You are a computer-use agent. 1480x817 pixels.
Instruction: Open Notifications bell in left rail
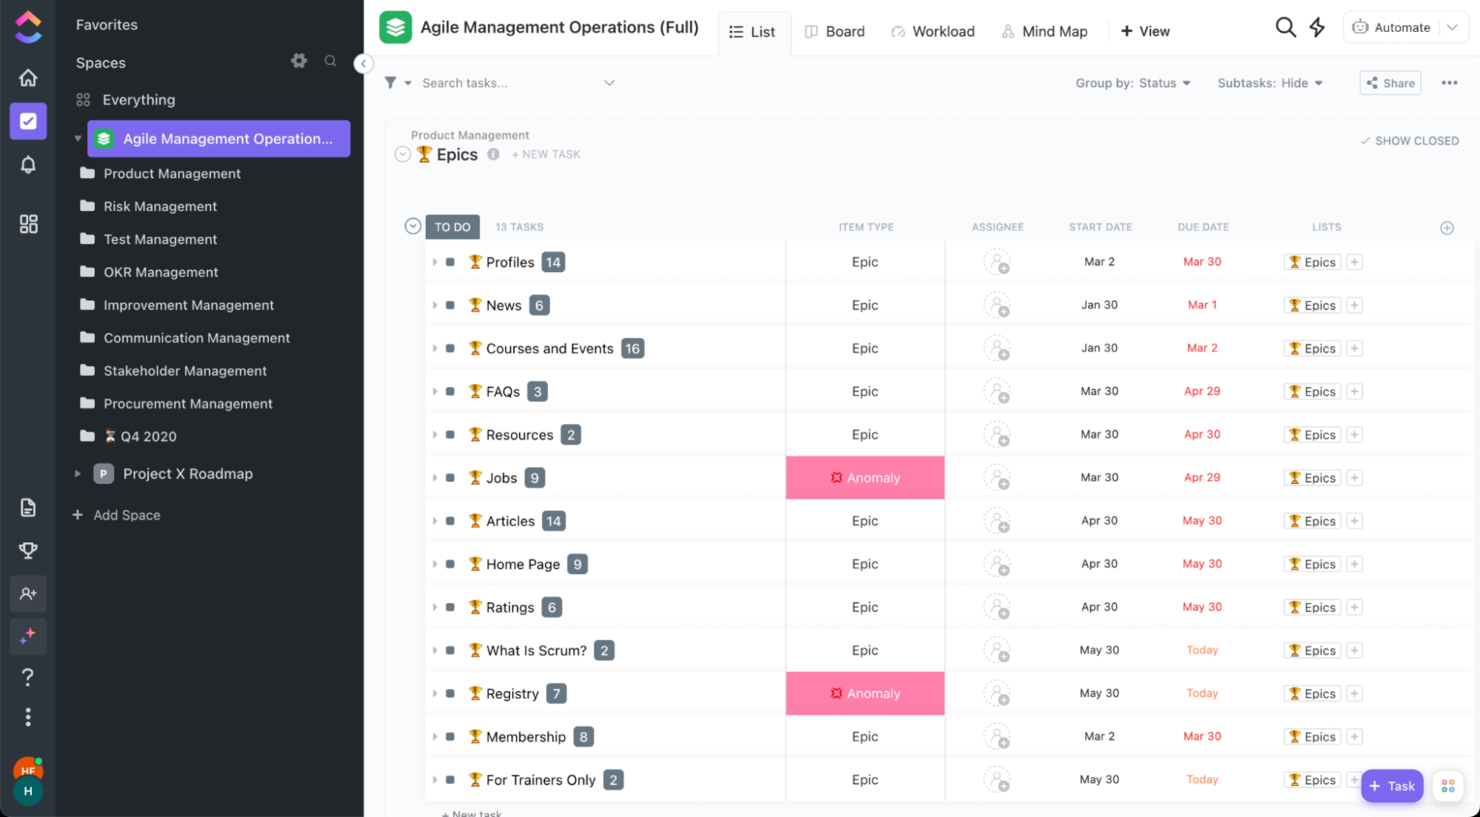(x=28, y=165)
